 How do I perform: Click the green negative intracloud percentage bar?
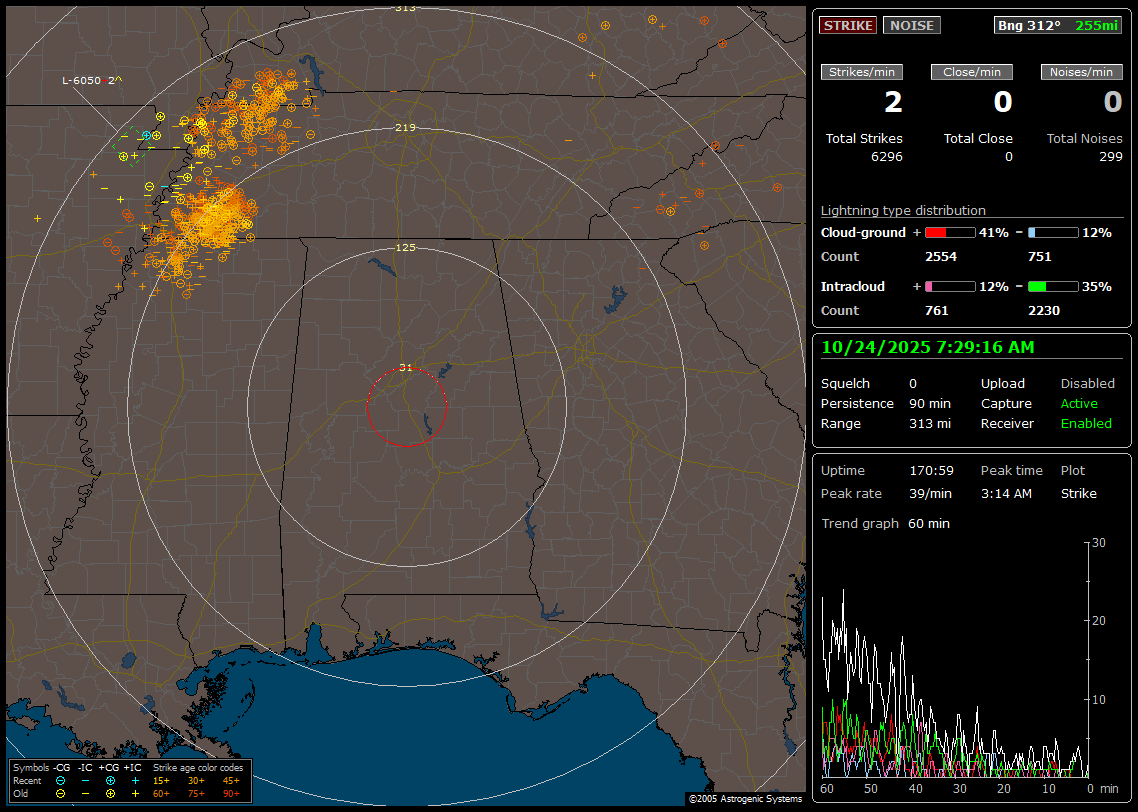(1053, 286)
